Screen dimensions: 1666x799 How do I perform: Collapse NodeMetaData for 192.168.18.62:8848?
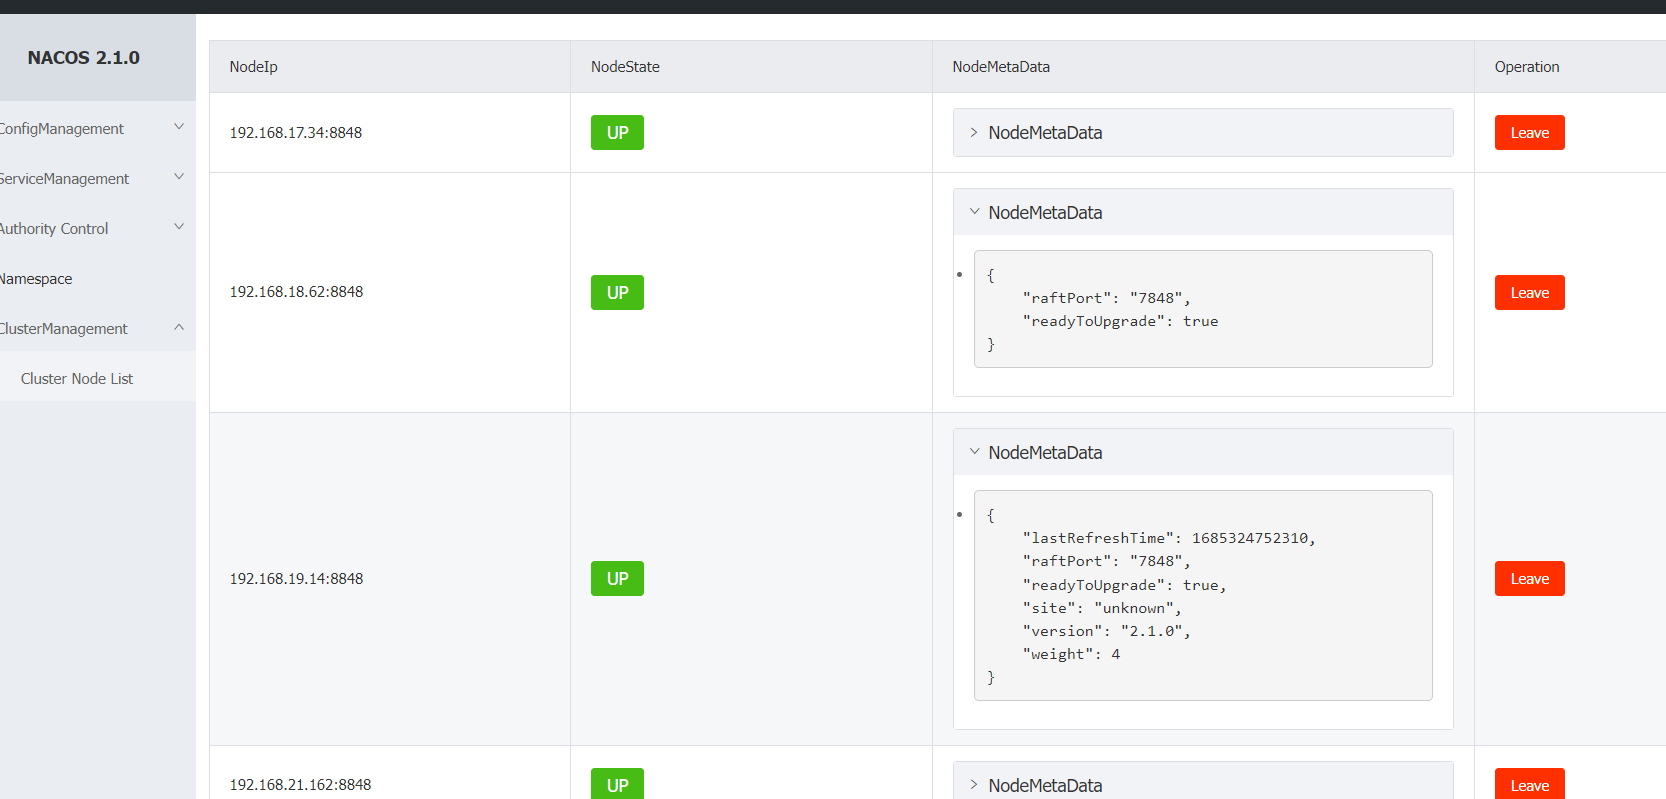click(1203, 212)
